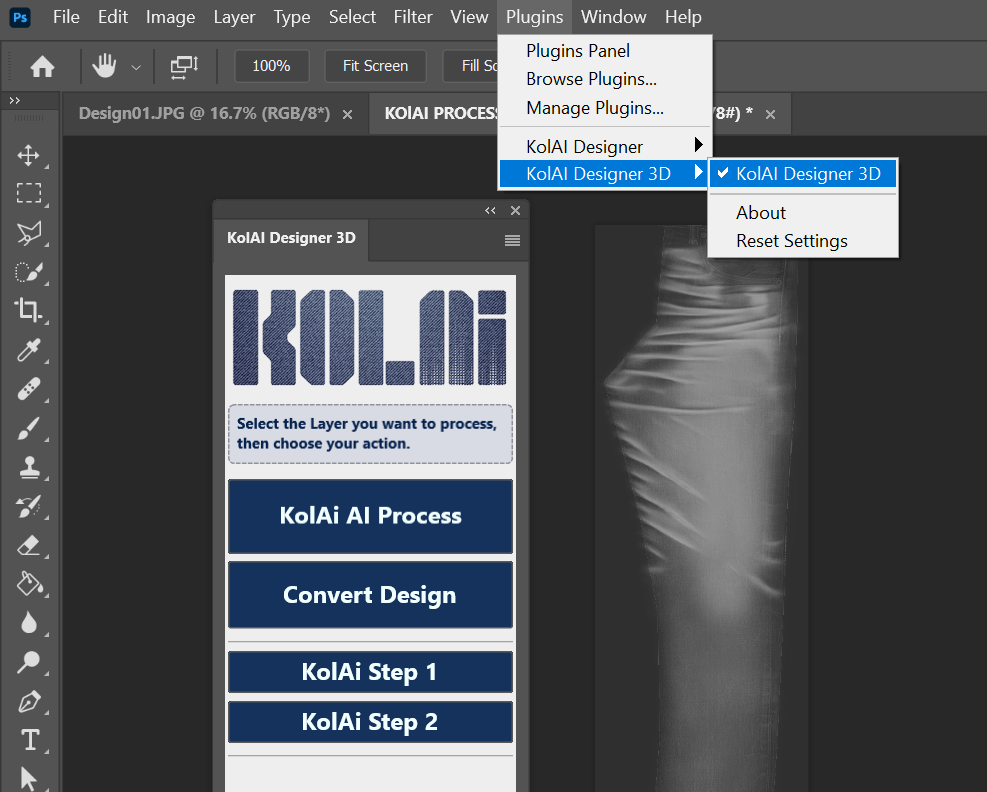The width and height of the screenshot is (987, 792).
Task: Open the File menu
Action: 66,17
